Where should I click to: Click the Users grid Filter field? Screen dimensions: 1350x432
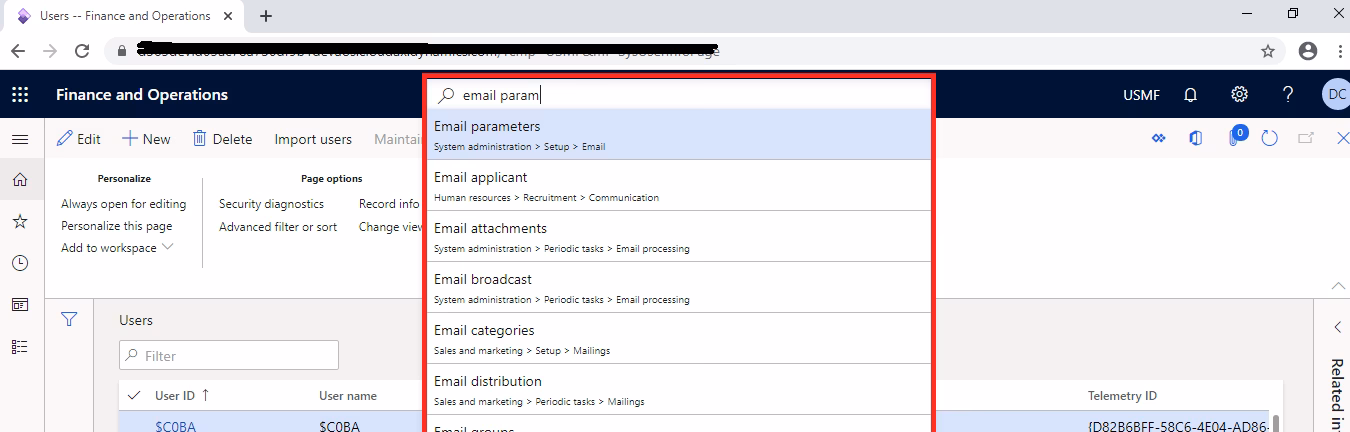(x=229, y=355)
